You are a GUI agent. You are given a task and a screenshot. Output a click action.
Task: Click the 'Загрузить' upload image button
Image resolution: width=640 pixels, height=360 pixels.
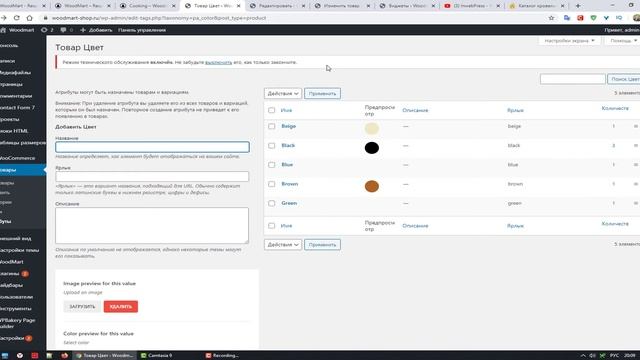(x=82, y=307)
